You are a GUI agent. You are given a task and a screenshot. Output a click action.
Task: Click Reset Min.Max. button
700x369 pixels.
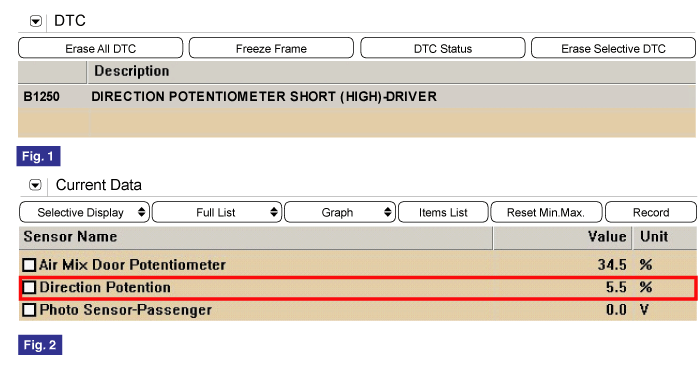(546, 212)
